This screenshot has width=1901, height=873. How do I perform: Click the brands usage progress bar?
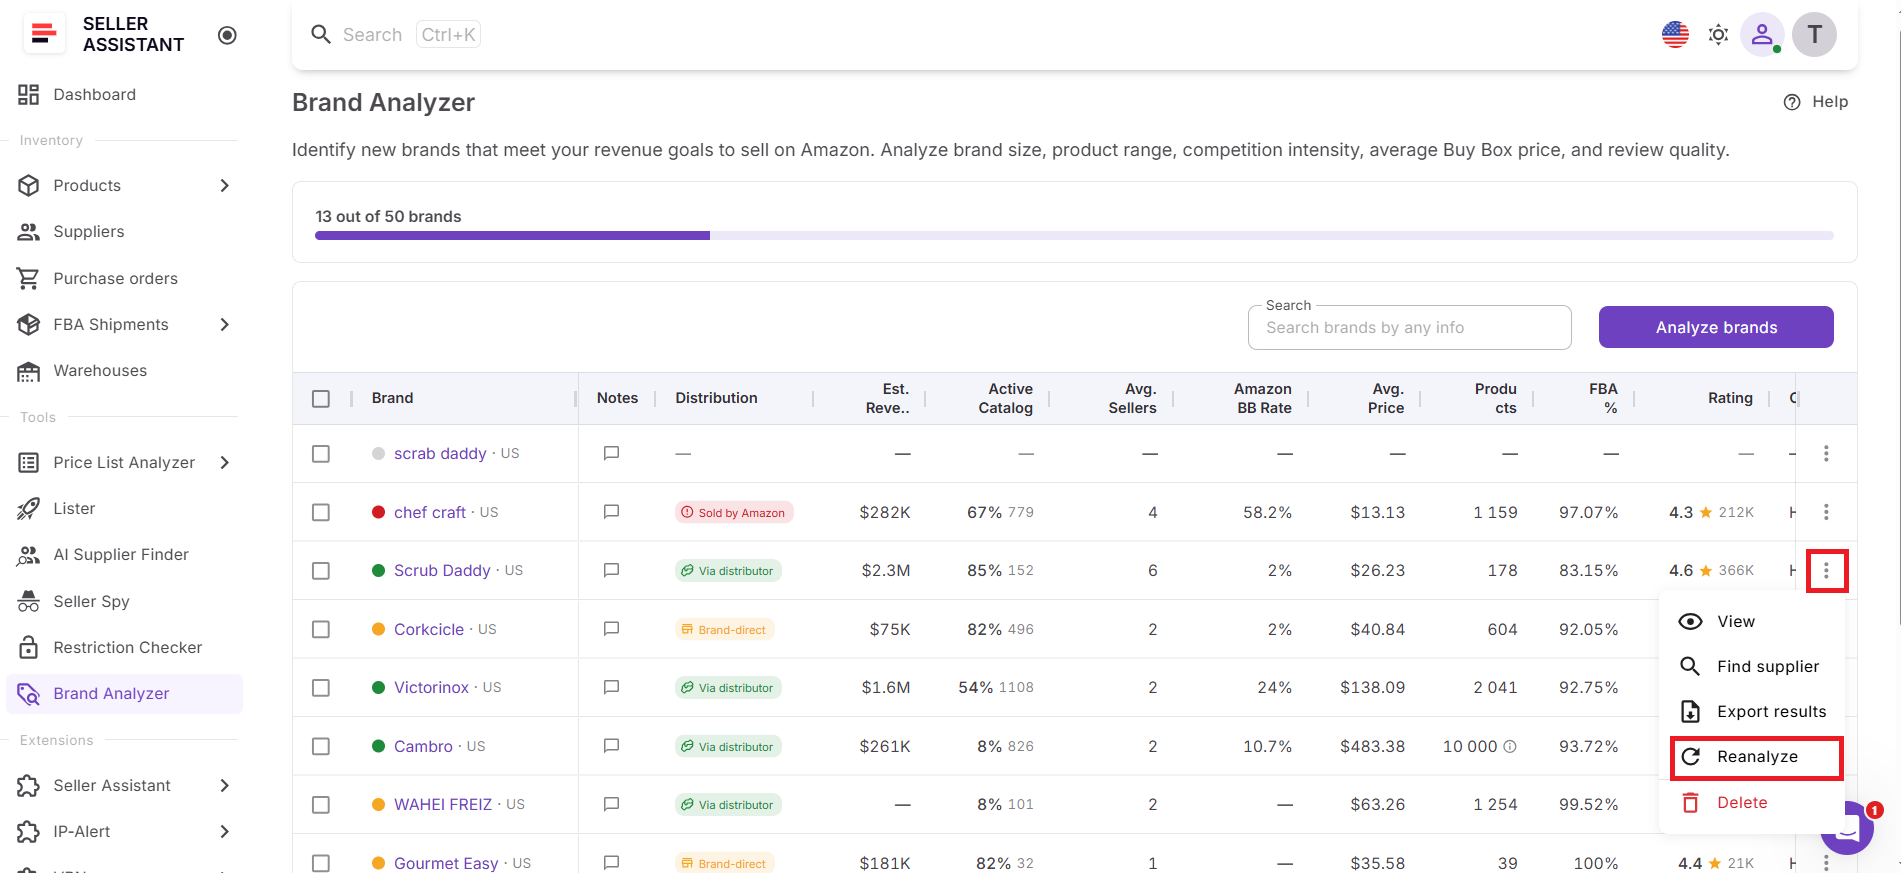click(x=1074, y=236)
